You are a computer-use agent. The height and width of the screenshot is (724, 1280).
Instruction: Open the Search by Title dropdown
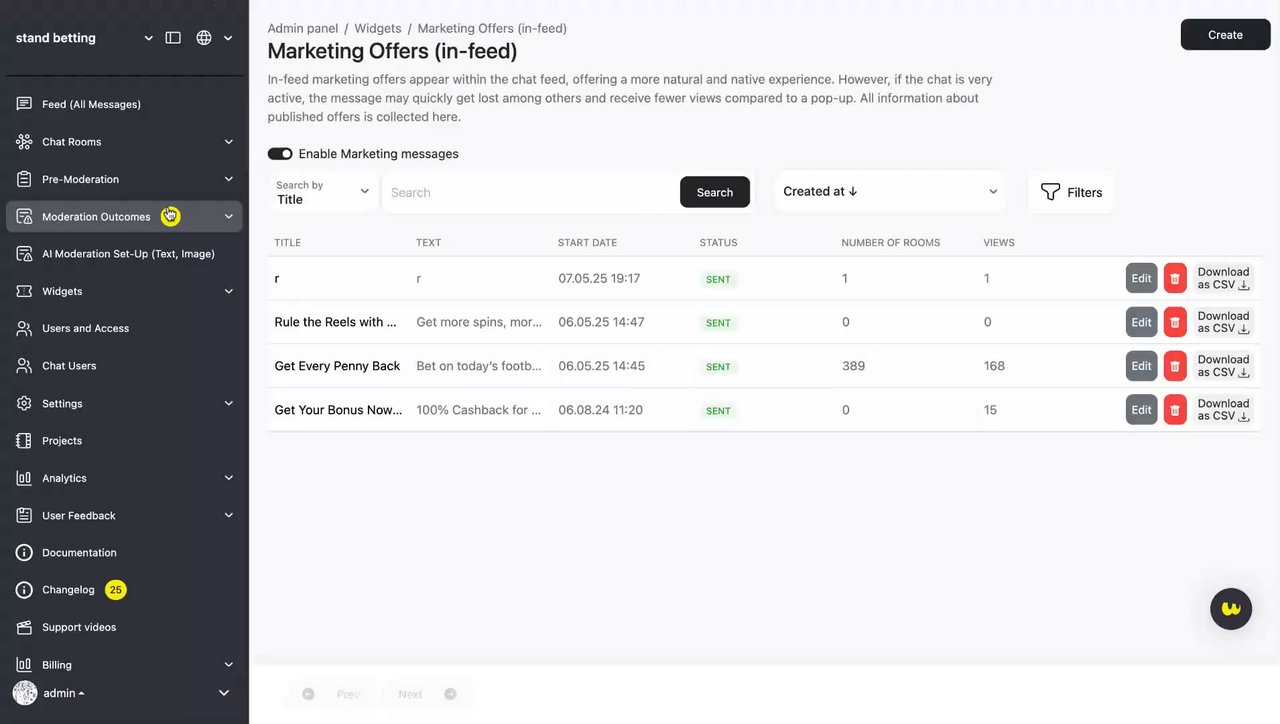click(323, 192)
